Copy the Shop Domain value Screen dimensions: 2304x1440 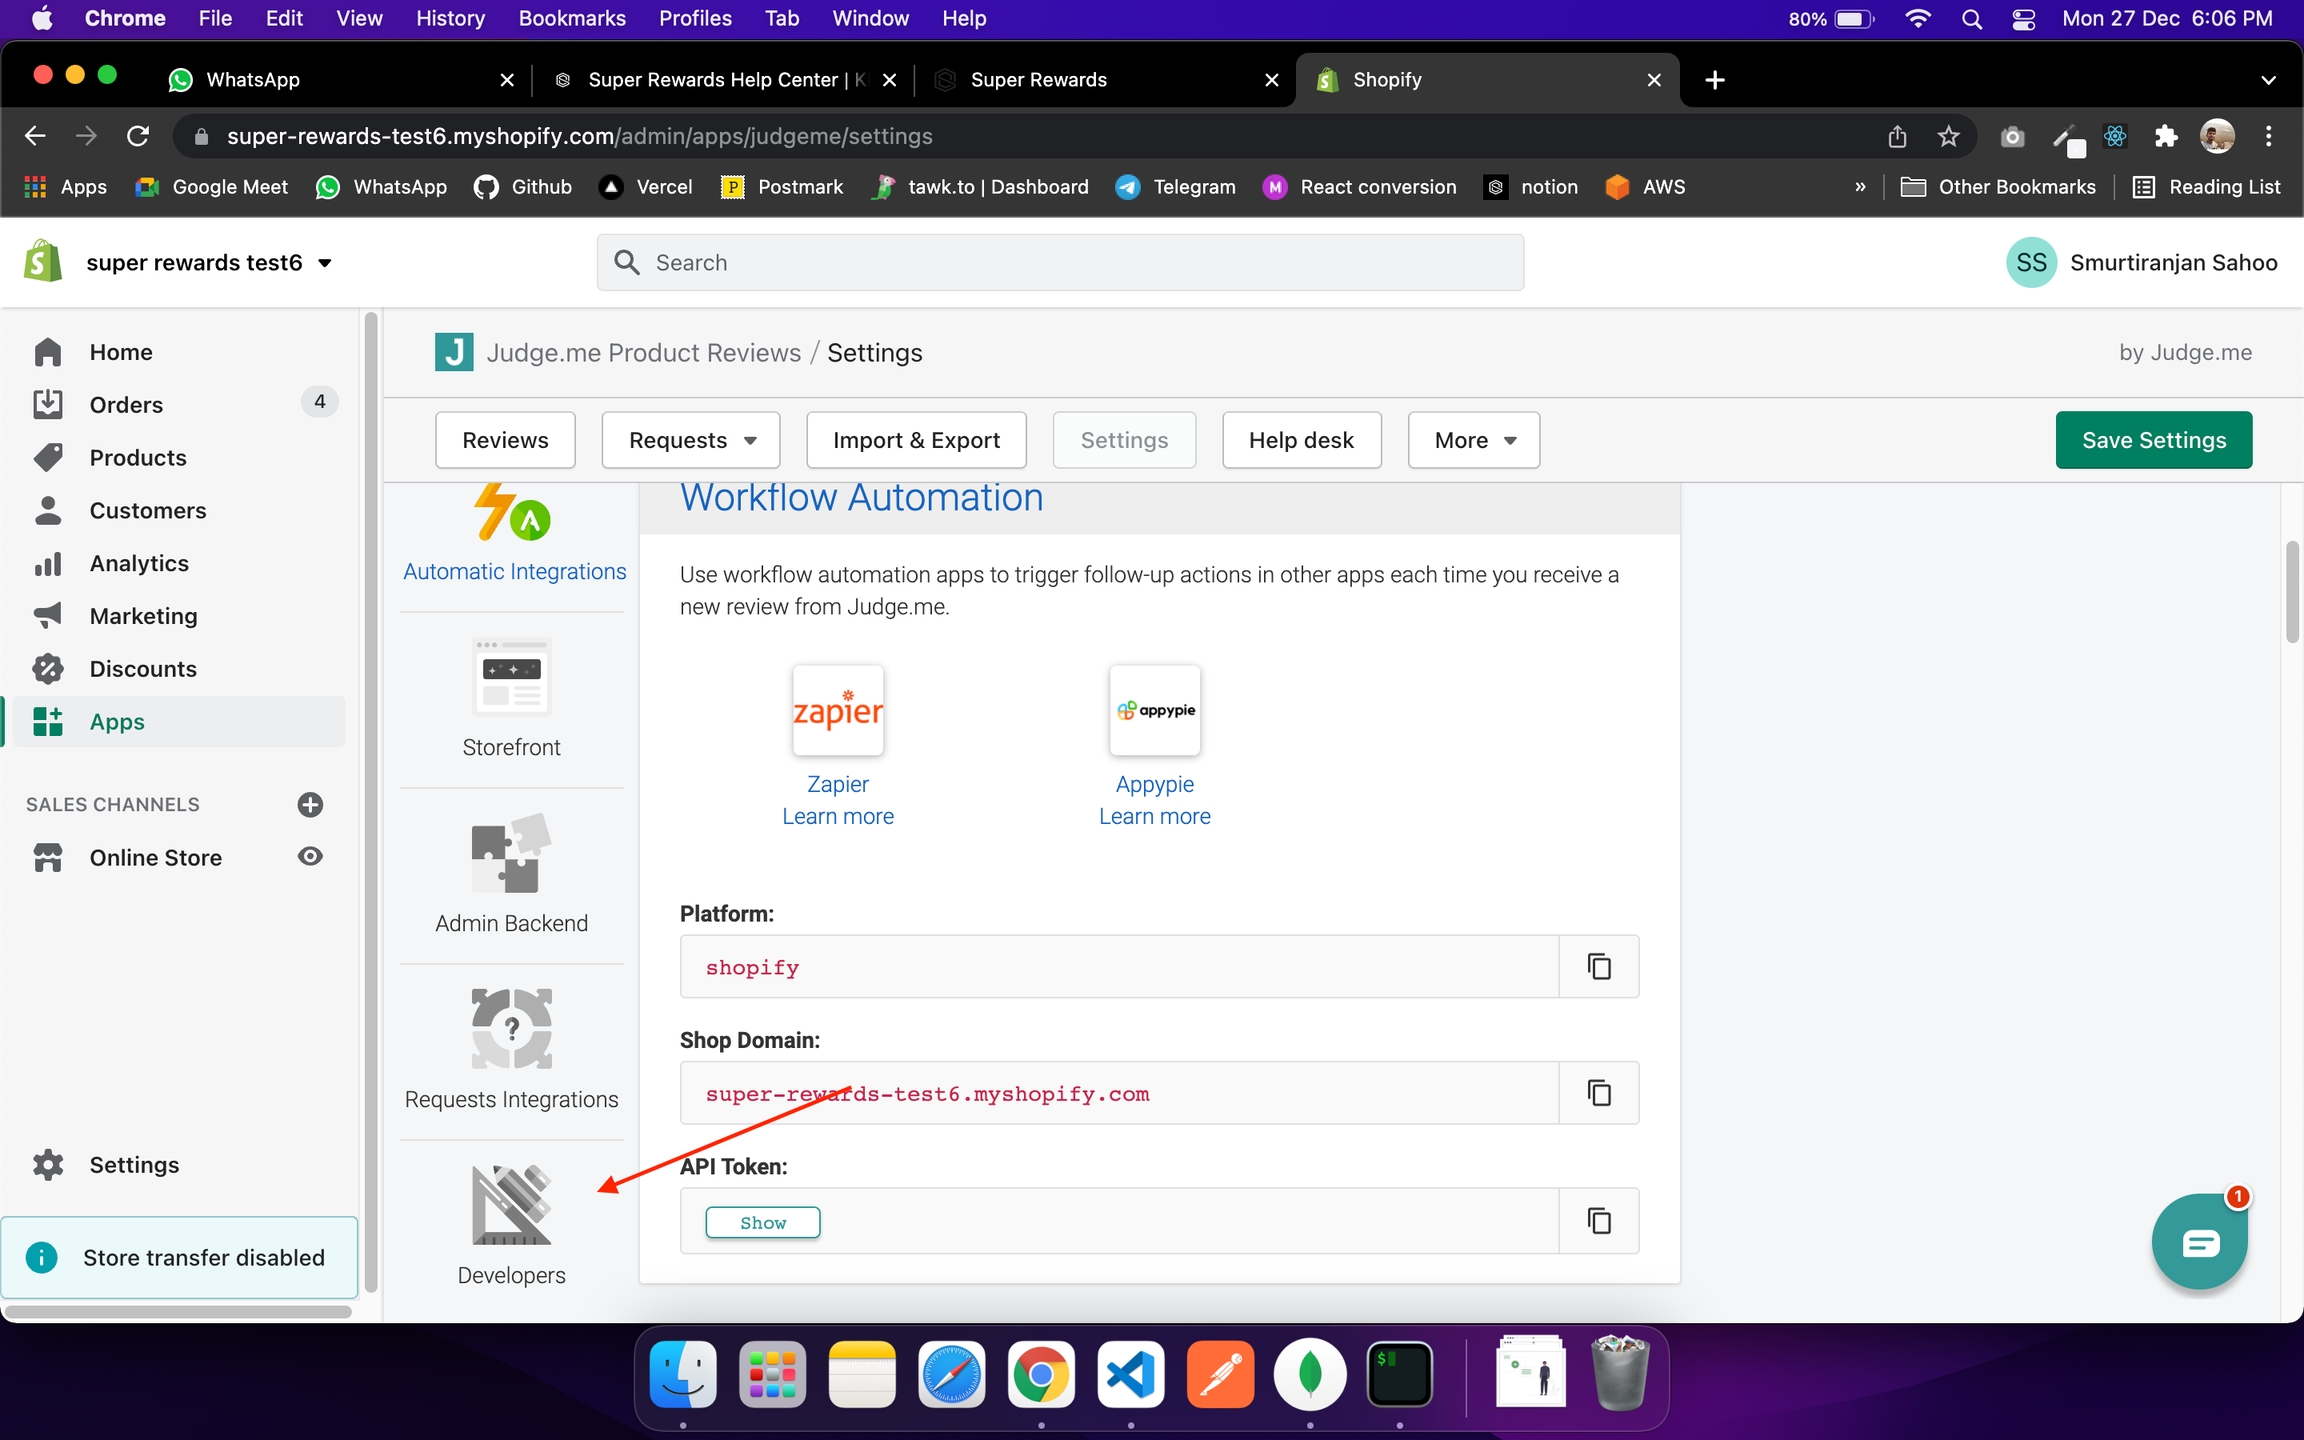point(1598,1092)
